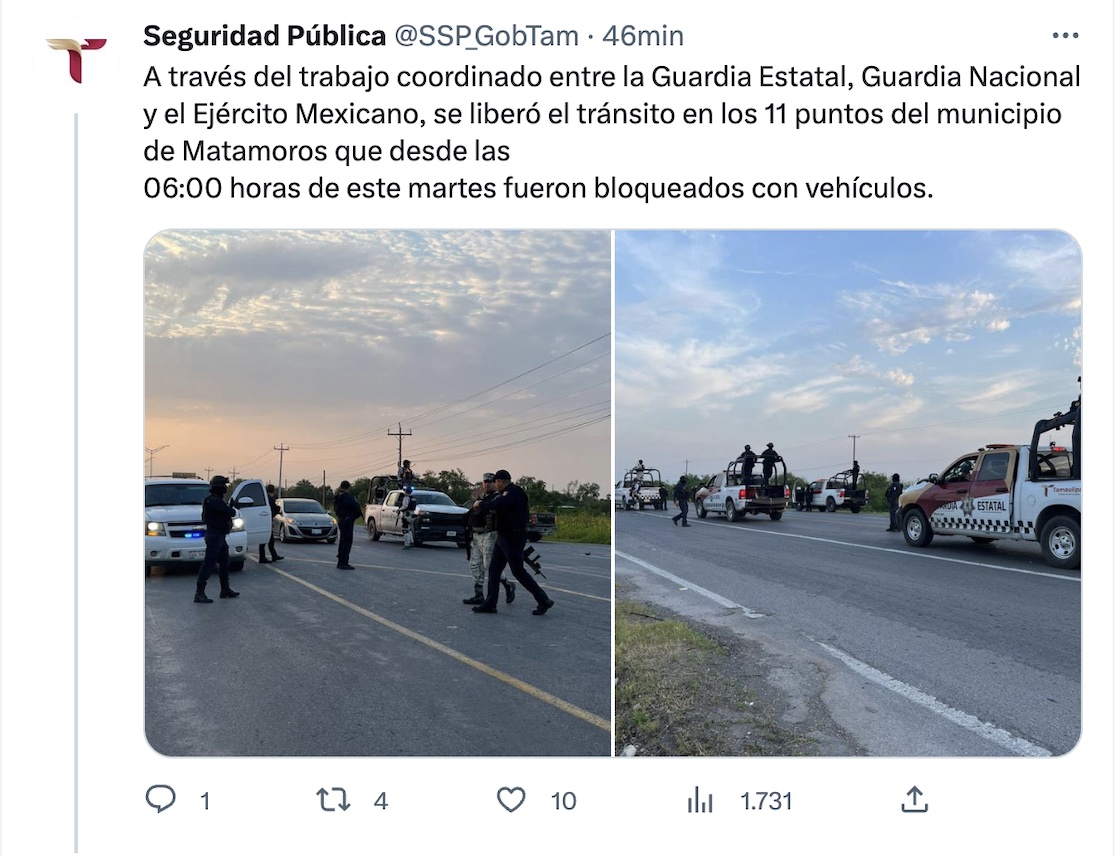This screenshot has width=1120, height=856.
Task: Click the reply count of 1
Action: pyautogui.click(x=205, y=801)
